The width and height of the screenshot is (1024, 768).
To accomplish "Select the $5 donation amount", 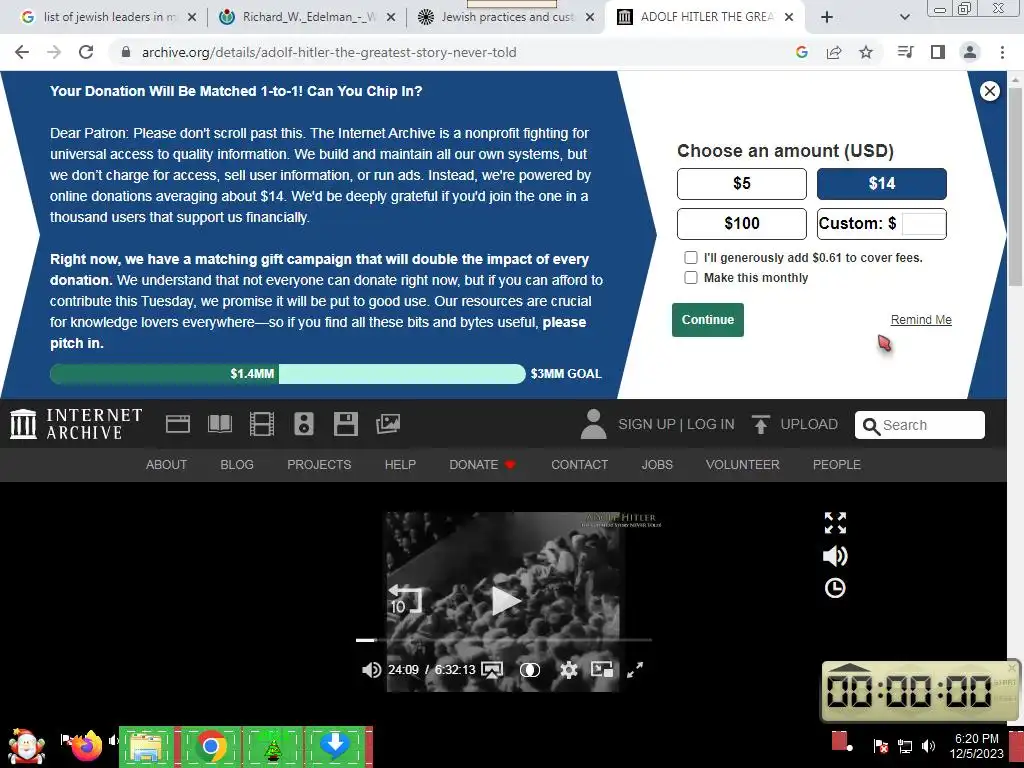I will tap(741, 184).
